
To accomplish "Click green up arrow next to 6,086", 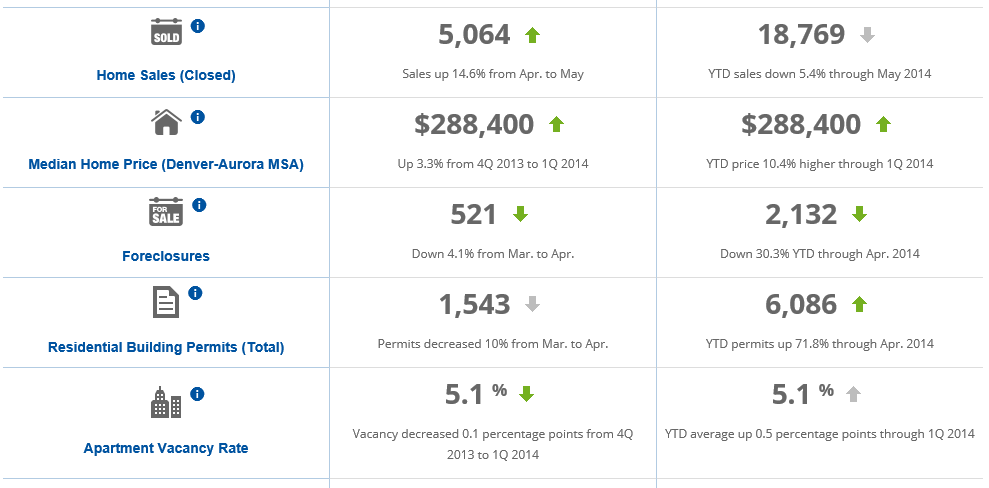I will click(x=858, y=304).
